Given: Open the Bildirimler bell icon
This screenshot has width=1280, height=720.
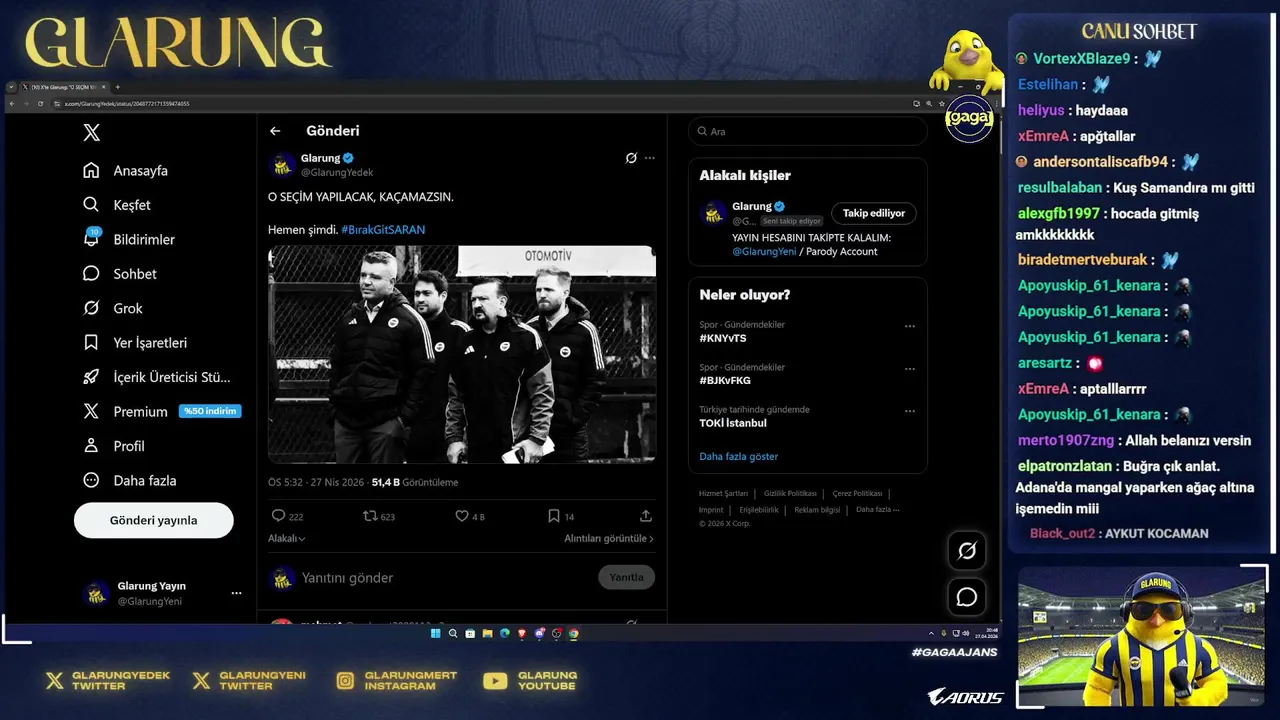Looking at the screenshot, I should 91,238.
